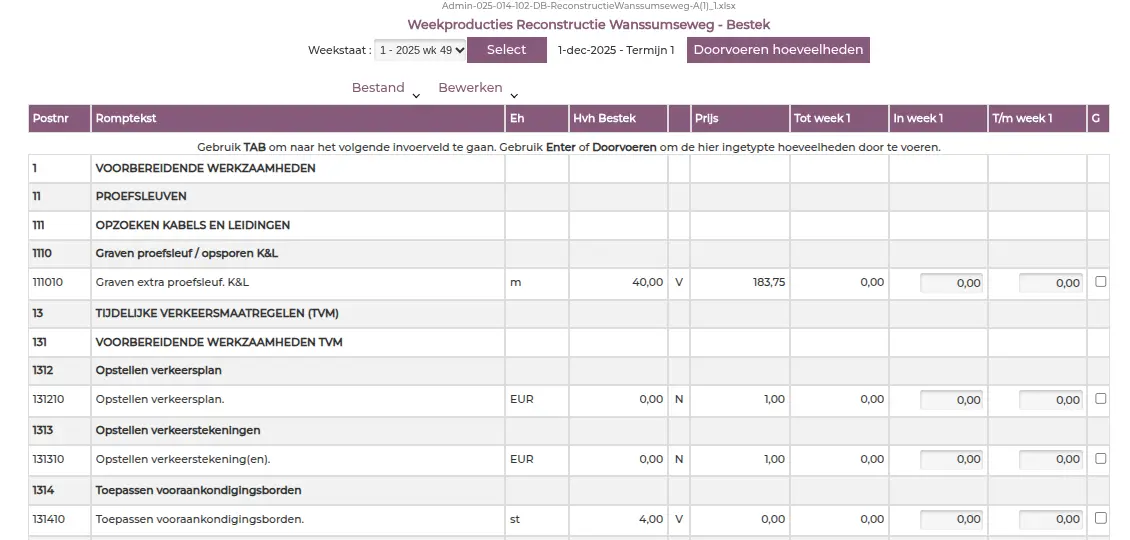Tick the G checkbox for row 131410
Viewport: 1130px width, 540px height.
tap(1100, 518)
